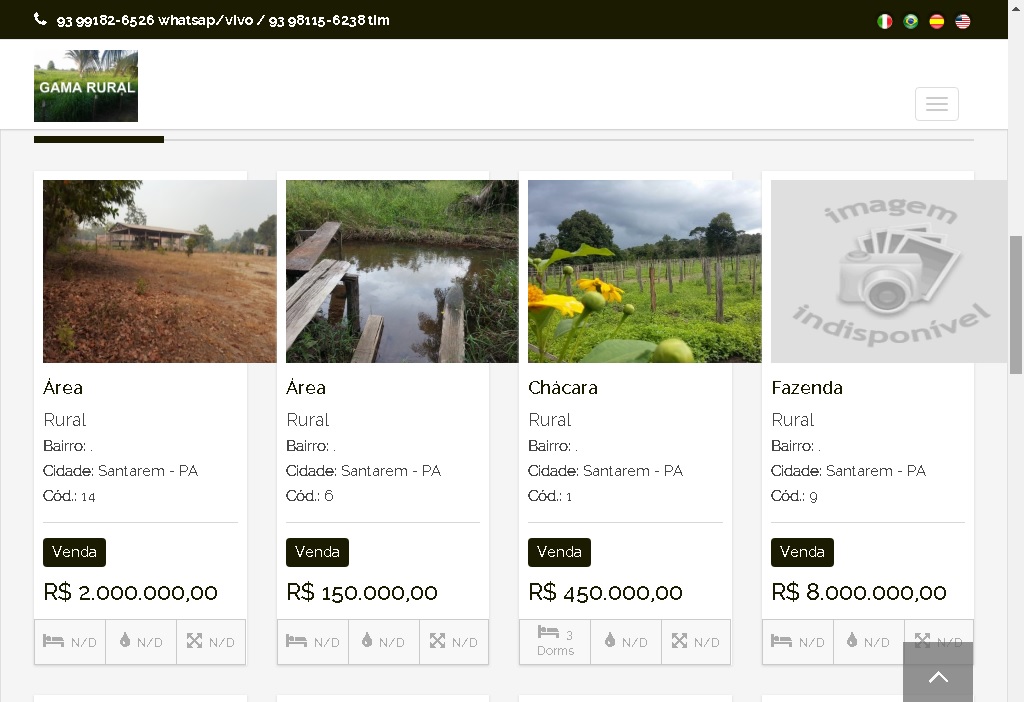Click the phone number text in the top bar
1024x702 pixels.
pos(223,20)
